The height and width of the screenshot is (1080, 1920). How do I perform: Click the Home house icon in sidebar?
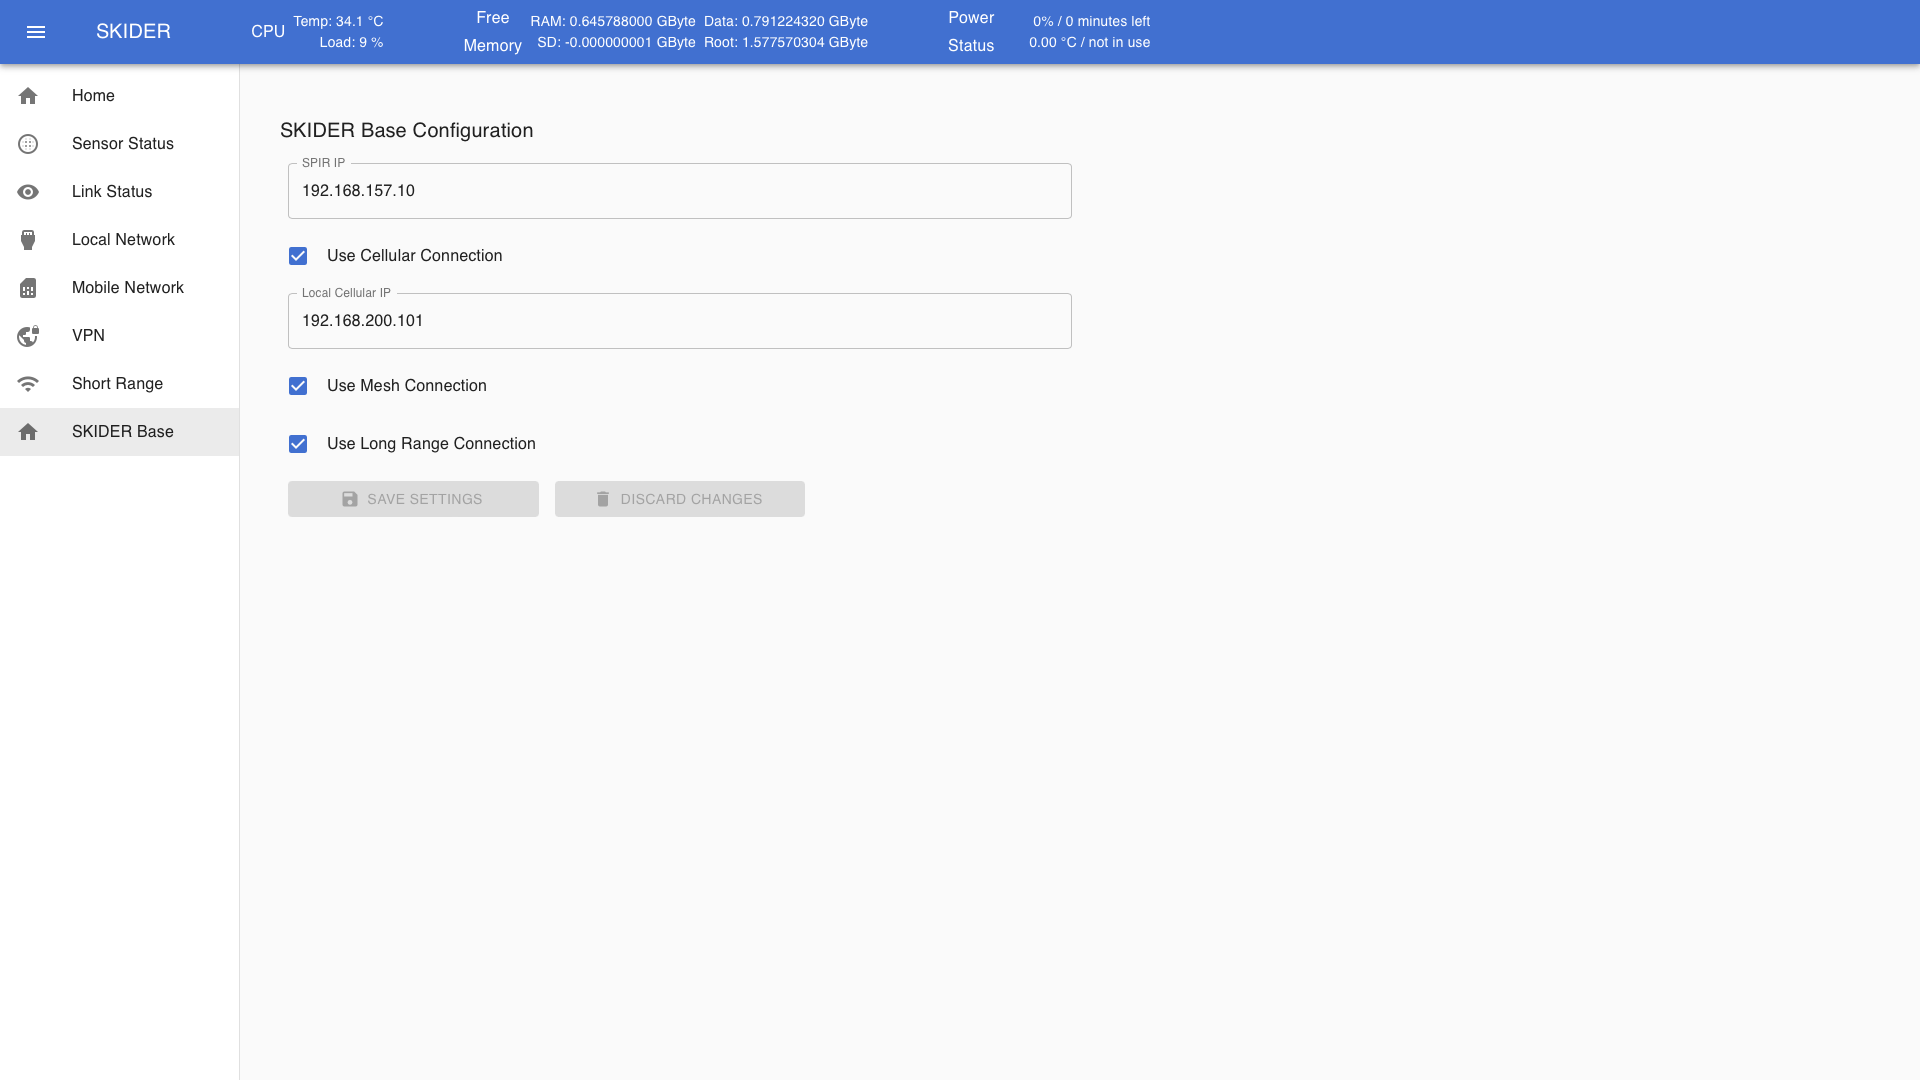(x=28, y=96)
